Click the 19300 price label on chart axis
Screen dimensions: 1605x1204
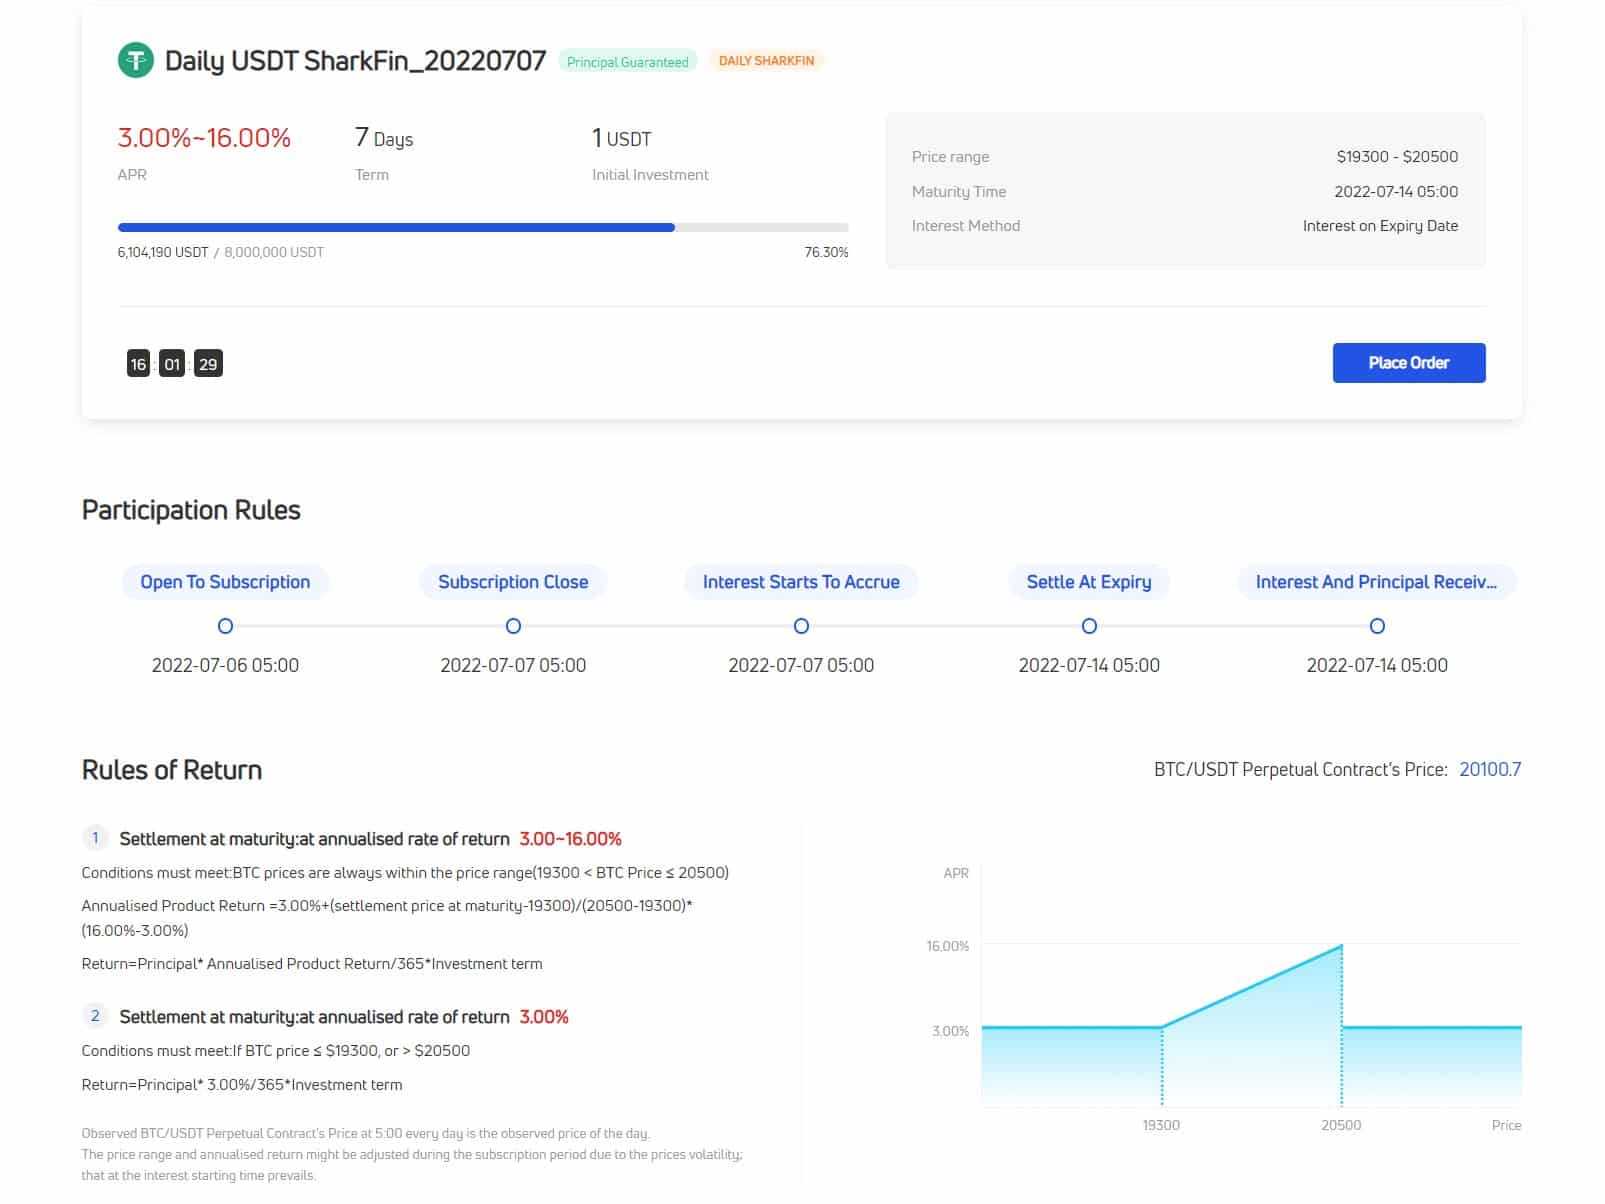pos(1161,1125)
